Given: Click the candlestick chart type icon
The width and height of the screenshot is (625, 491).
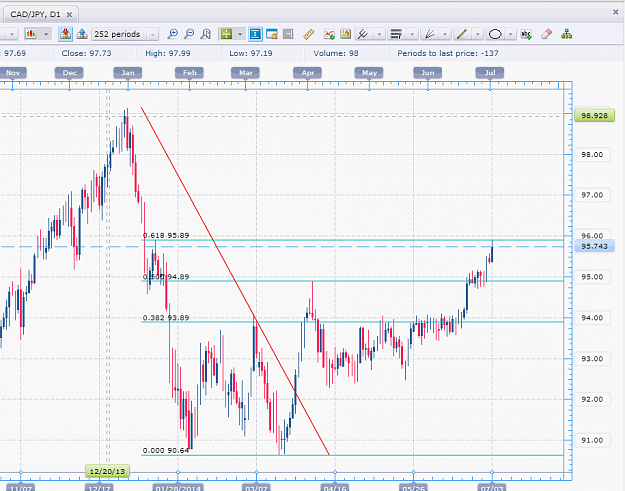Looking at the screenshot, I should [31, 34].
